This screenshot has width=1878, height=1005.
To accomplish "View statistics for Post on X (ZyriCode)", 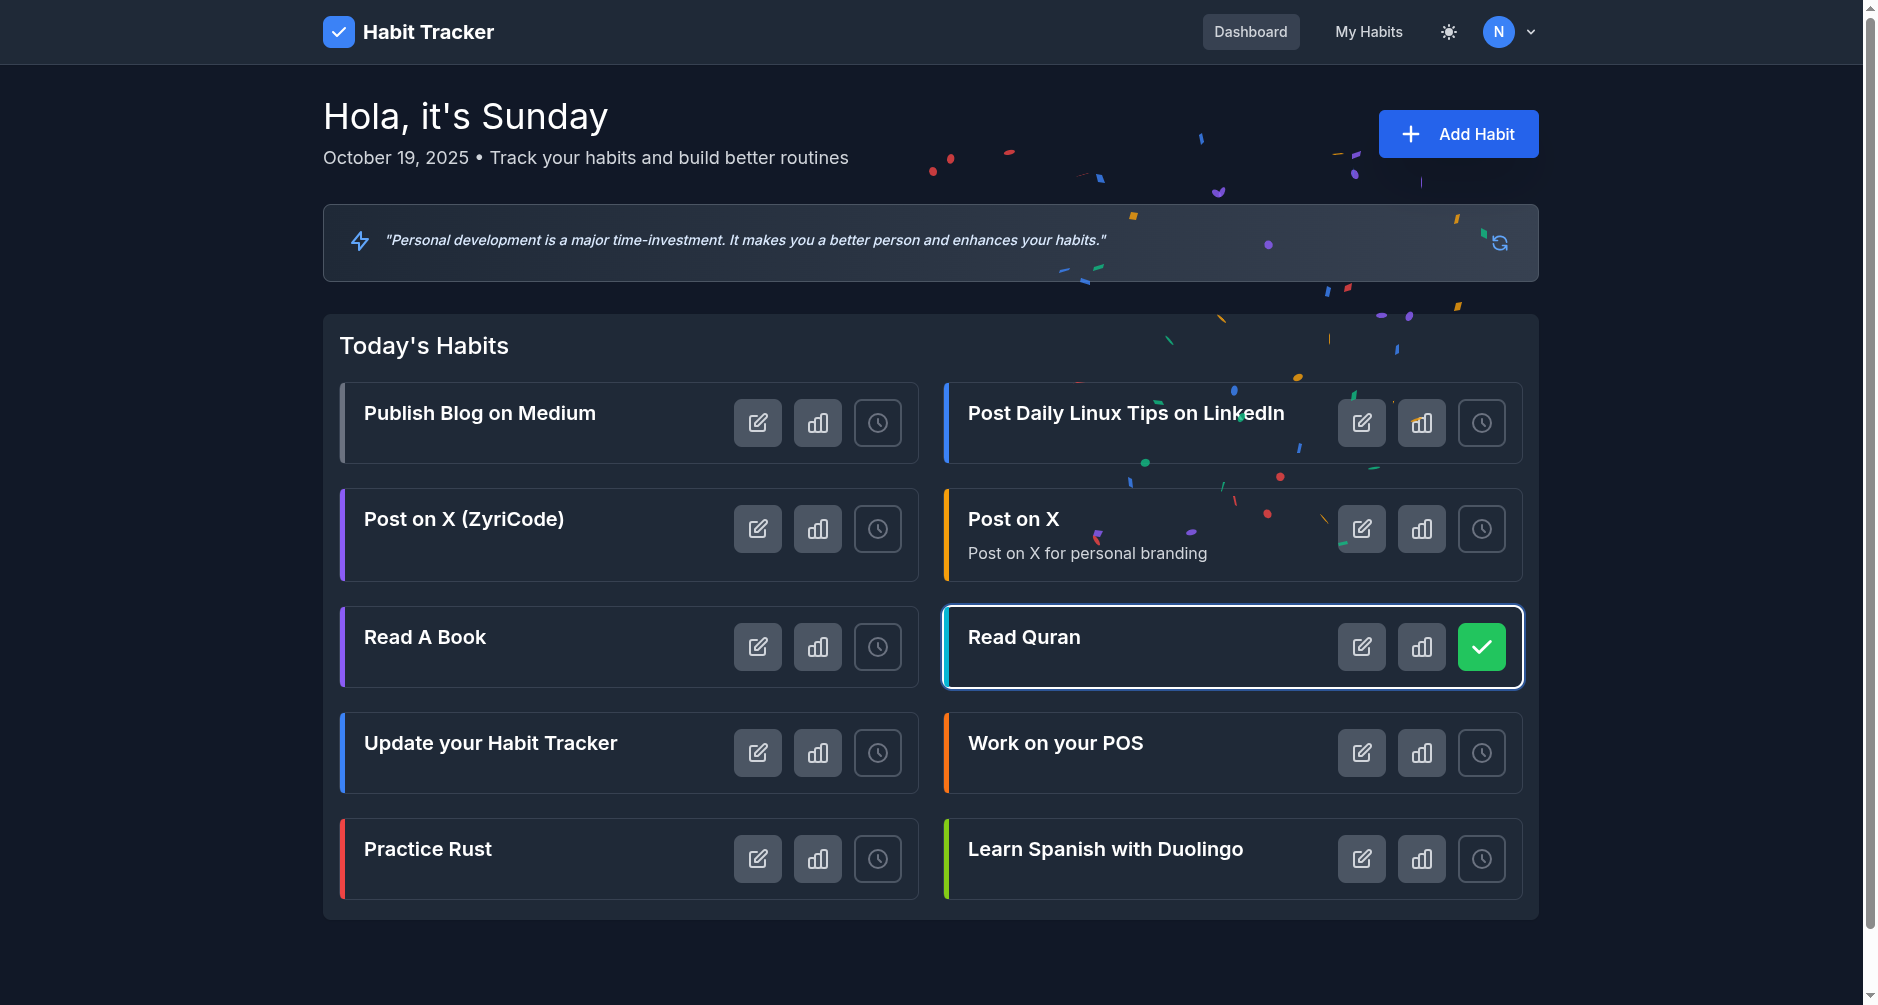I will coord(817,528).
